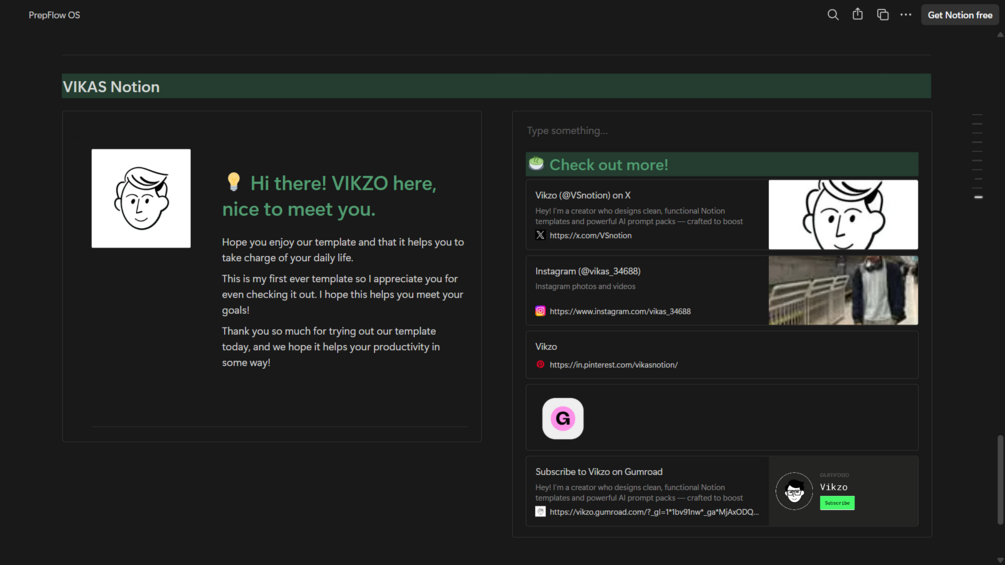
Task: Click the 'This is my first ever template' paragraph
Action: coord(342,295)
